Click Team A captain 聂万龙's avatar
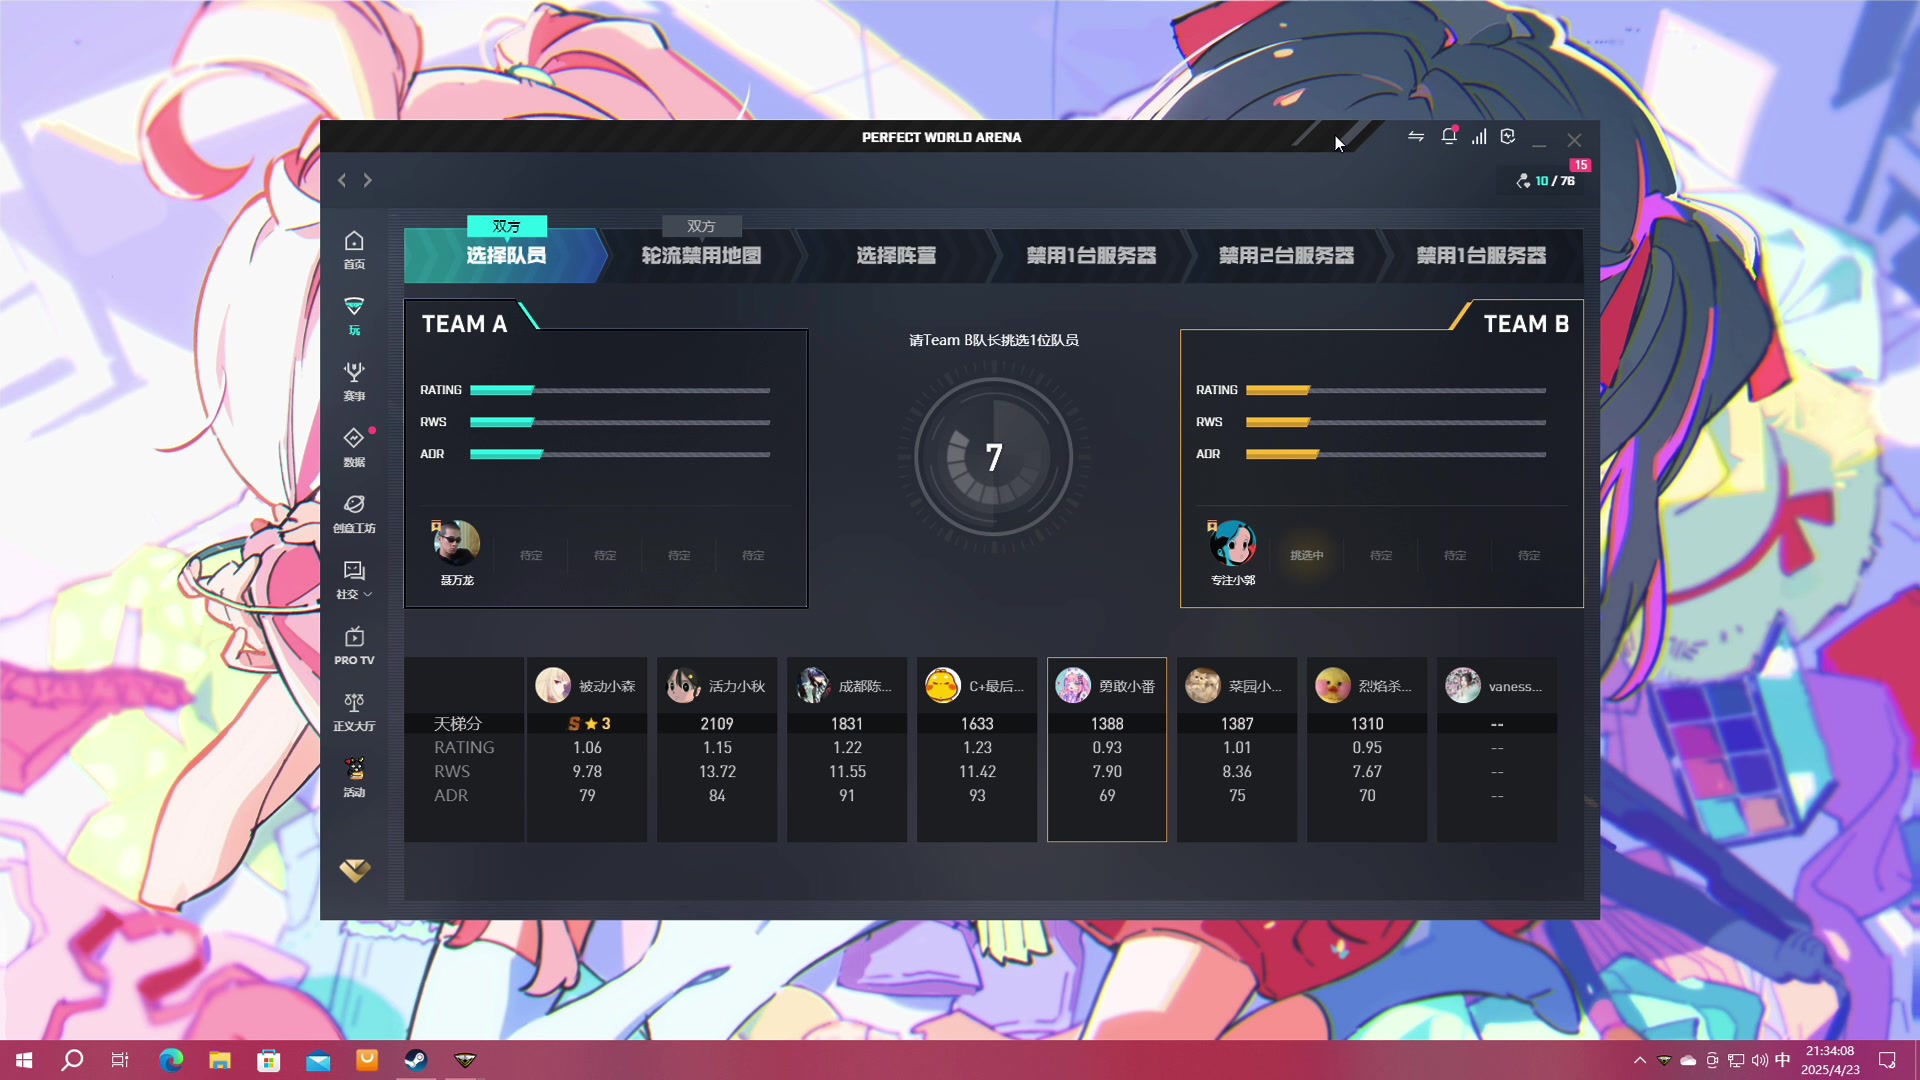This screenshot has height=1080, width=1920. click(x=457, y=544)
